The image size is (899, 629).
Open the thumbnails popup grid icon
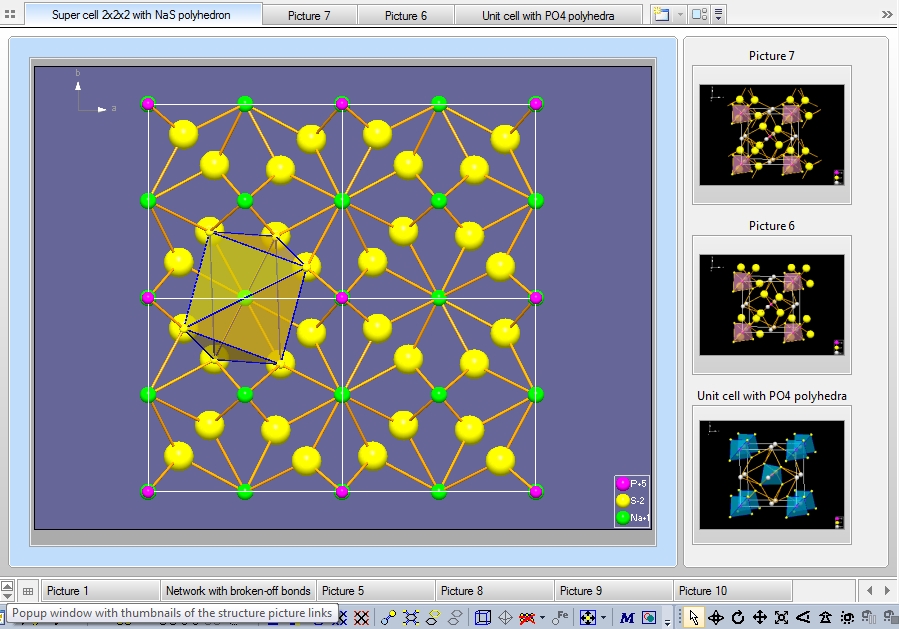28,591
